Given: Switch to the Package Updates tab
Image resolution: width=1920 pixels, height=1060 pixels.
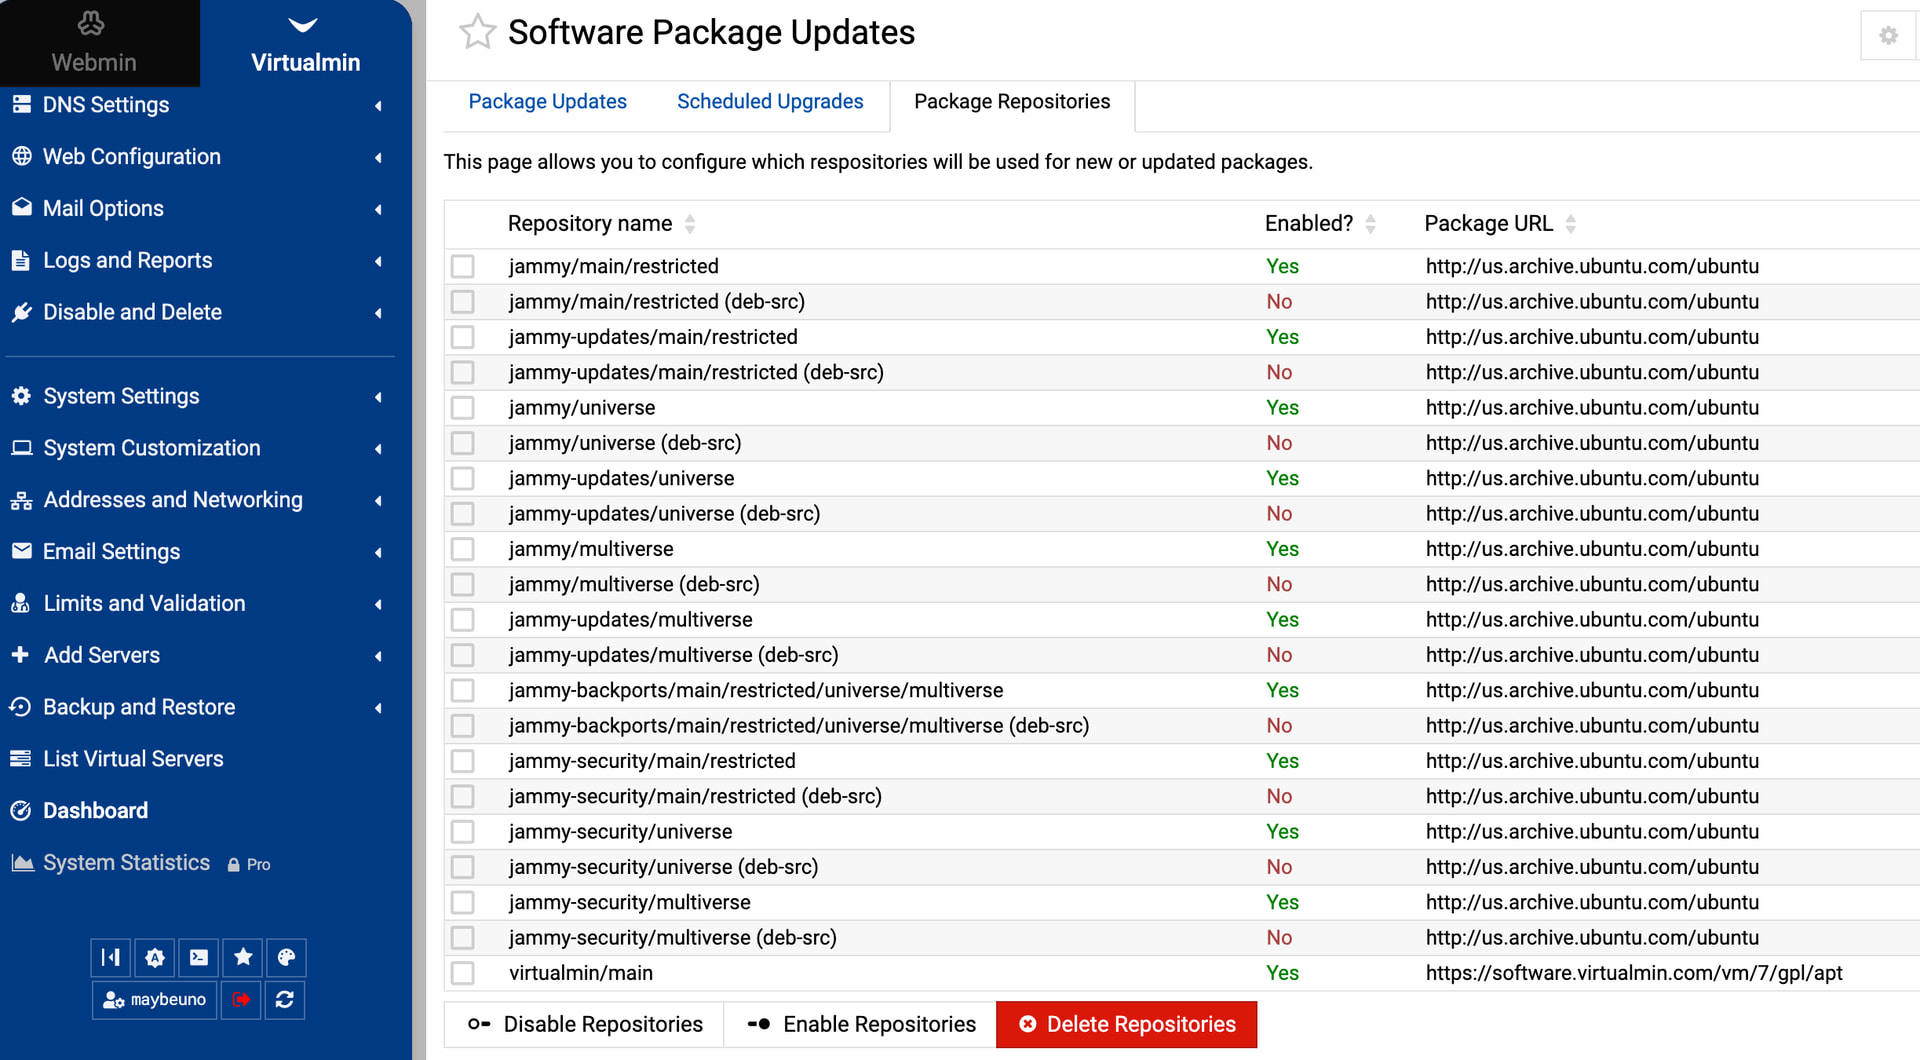Looking at the screenshot, I should pyautogui.click(x=547, y=101).
